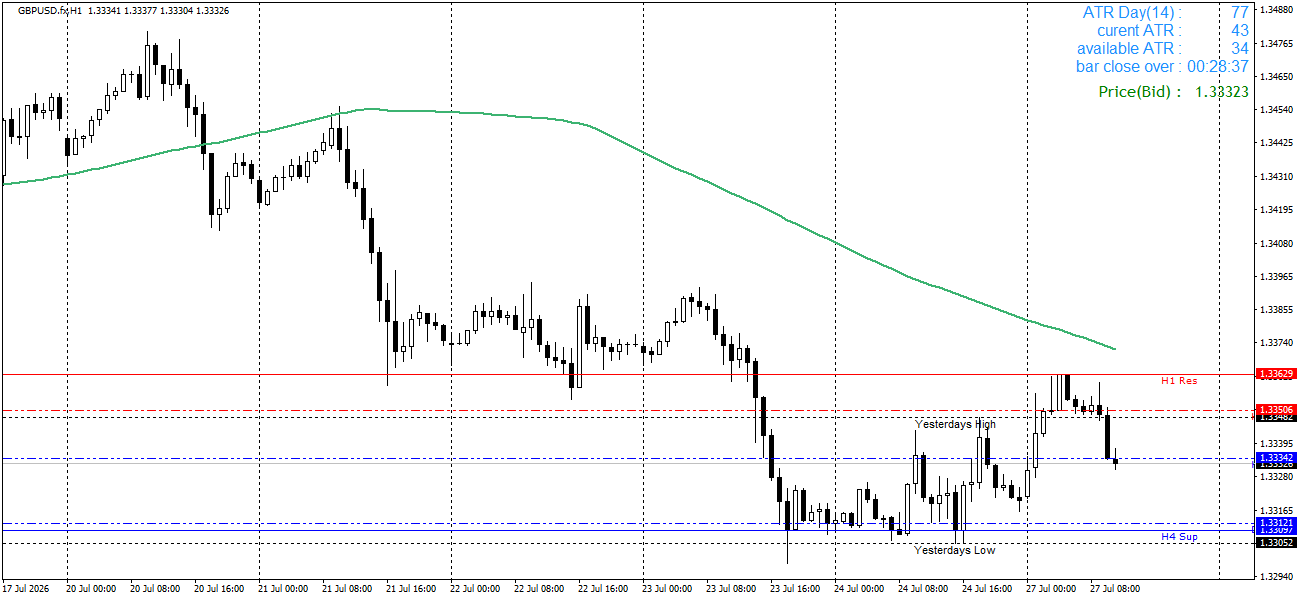Click the 'Yesterdays High' label
The width and height of the screenshot is (1300, 600).
[x=955, y=424]
